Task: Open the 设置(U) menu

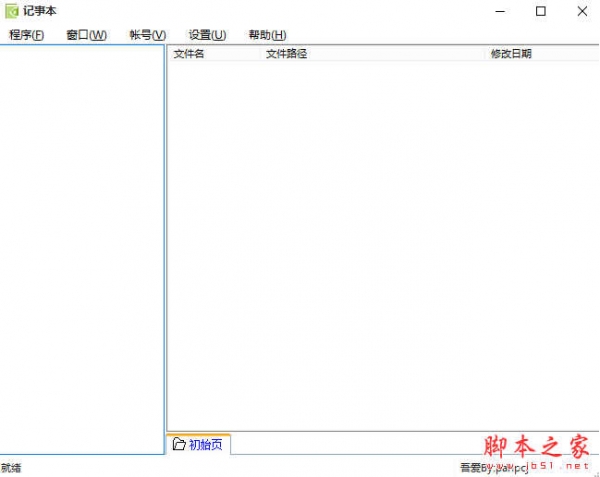Action: pyautogui.click(x=207, y=35)
